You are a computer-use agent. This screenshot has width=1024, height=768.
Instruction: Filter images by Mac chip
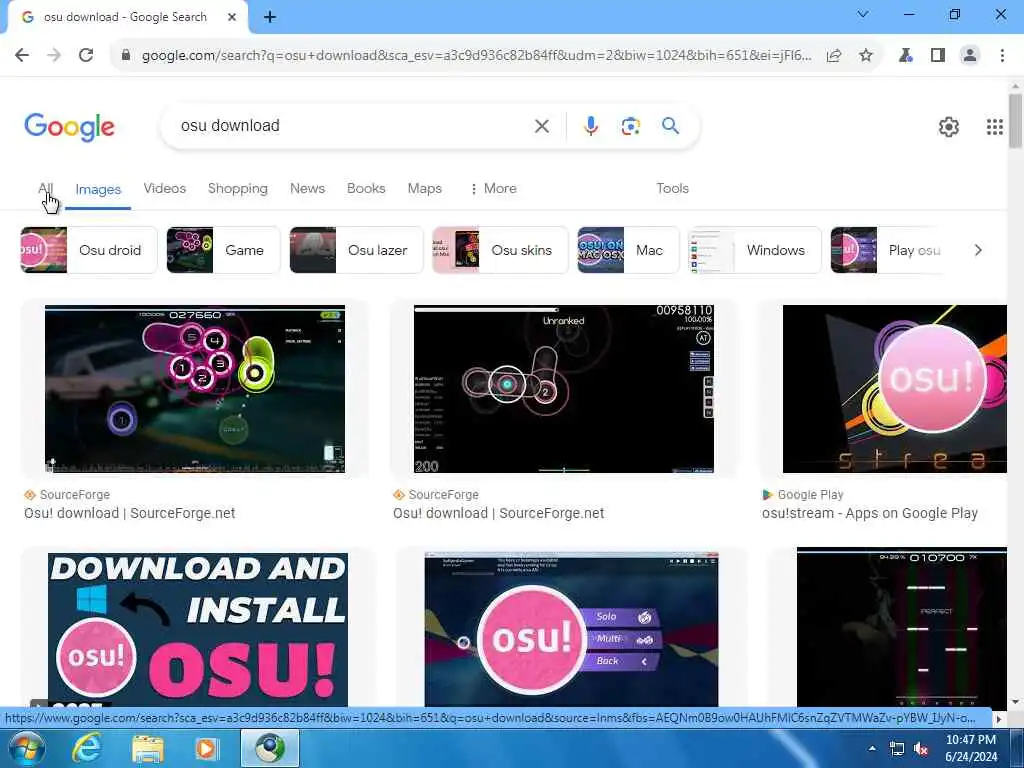click(628, 250)
